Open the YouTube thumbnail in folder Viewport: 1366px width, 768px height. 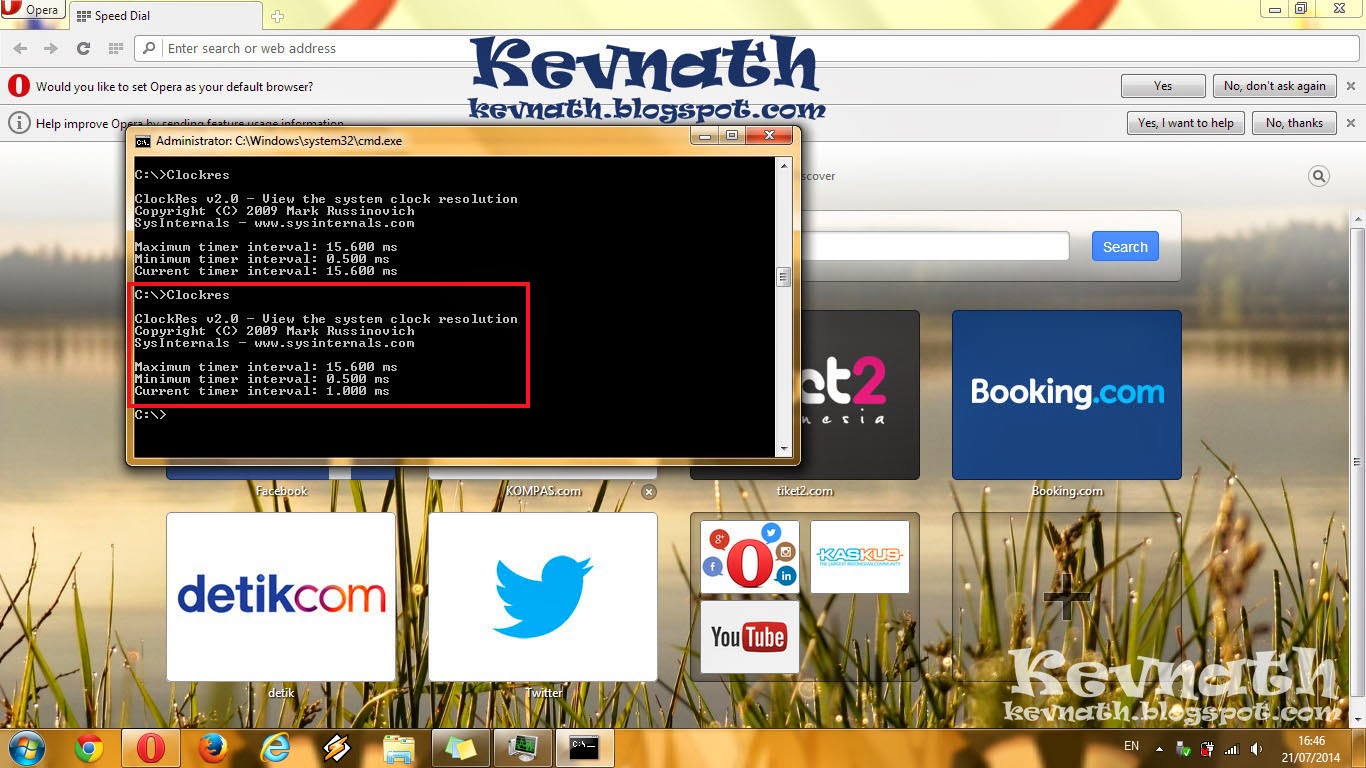point(750,637)
